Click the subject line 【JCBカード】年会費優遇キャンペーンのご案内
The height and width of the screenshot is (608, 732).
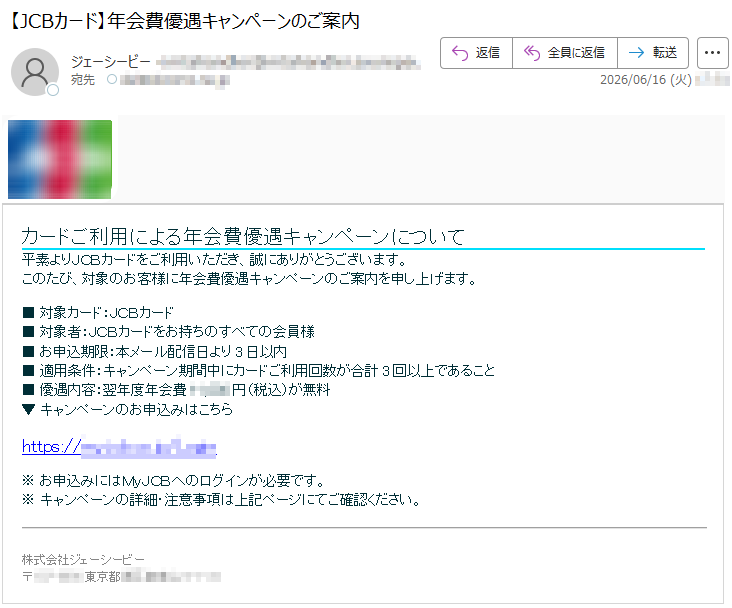[183, 21]
